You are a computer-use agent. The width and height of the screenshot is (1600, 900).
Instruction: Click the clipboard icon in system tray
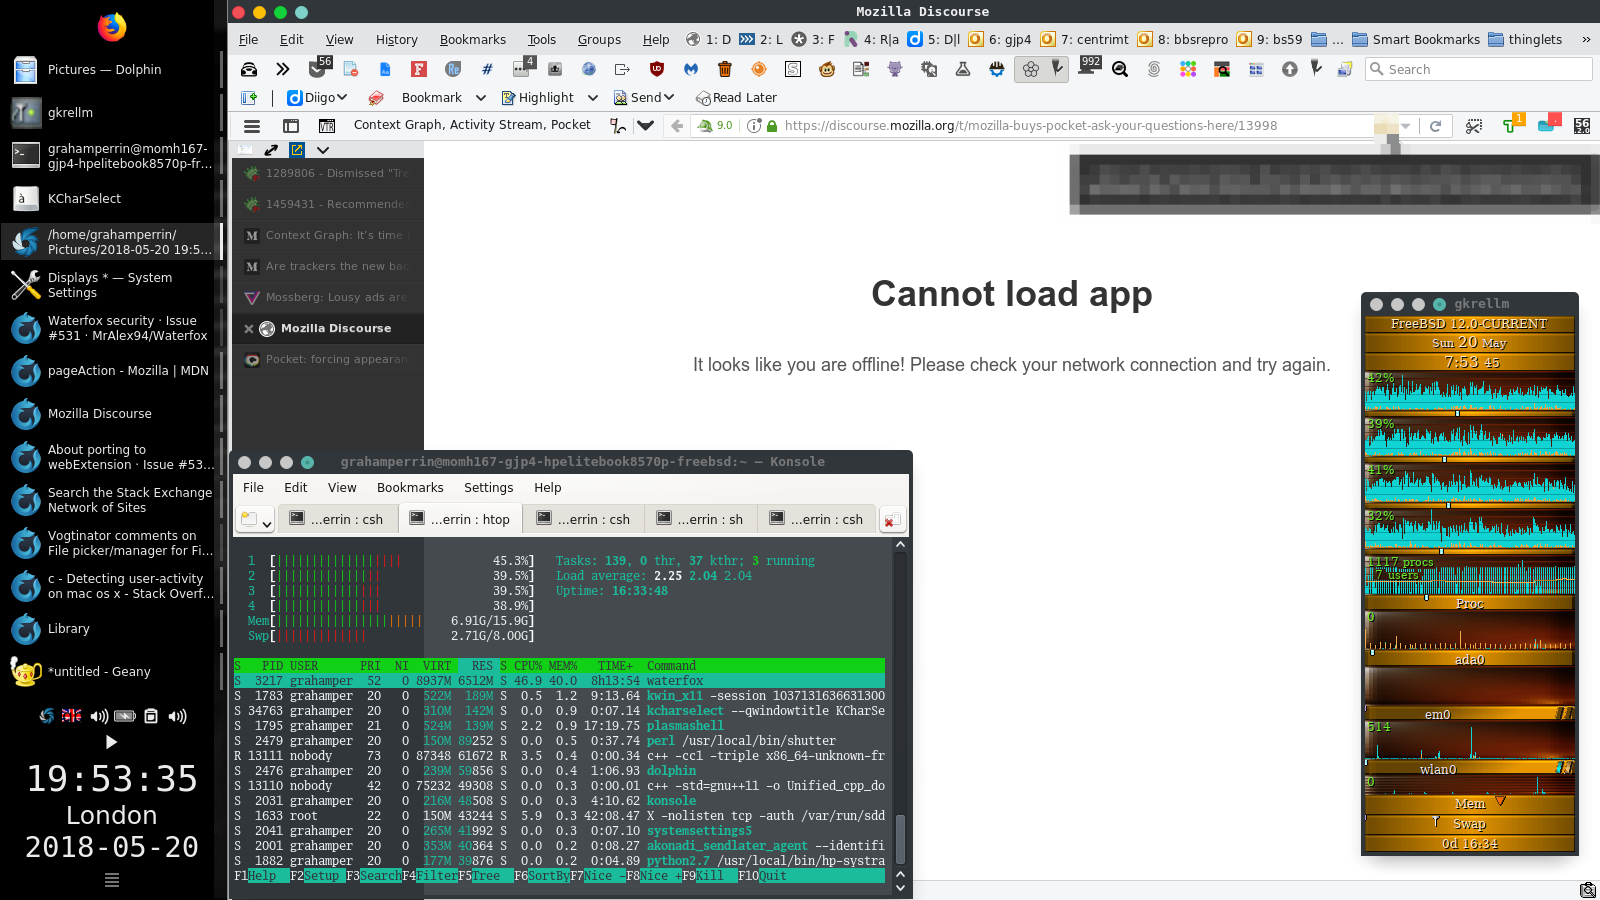click(151, 716)
